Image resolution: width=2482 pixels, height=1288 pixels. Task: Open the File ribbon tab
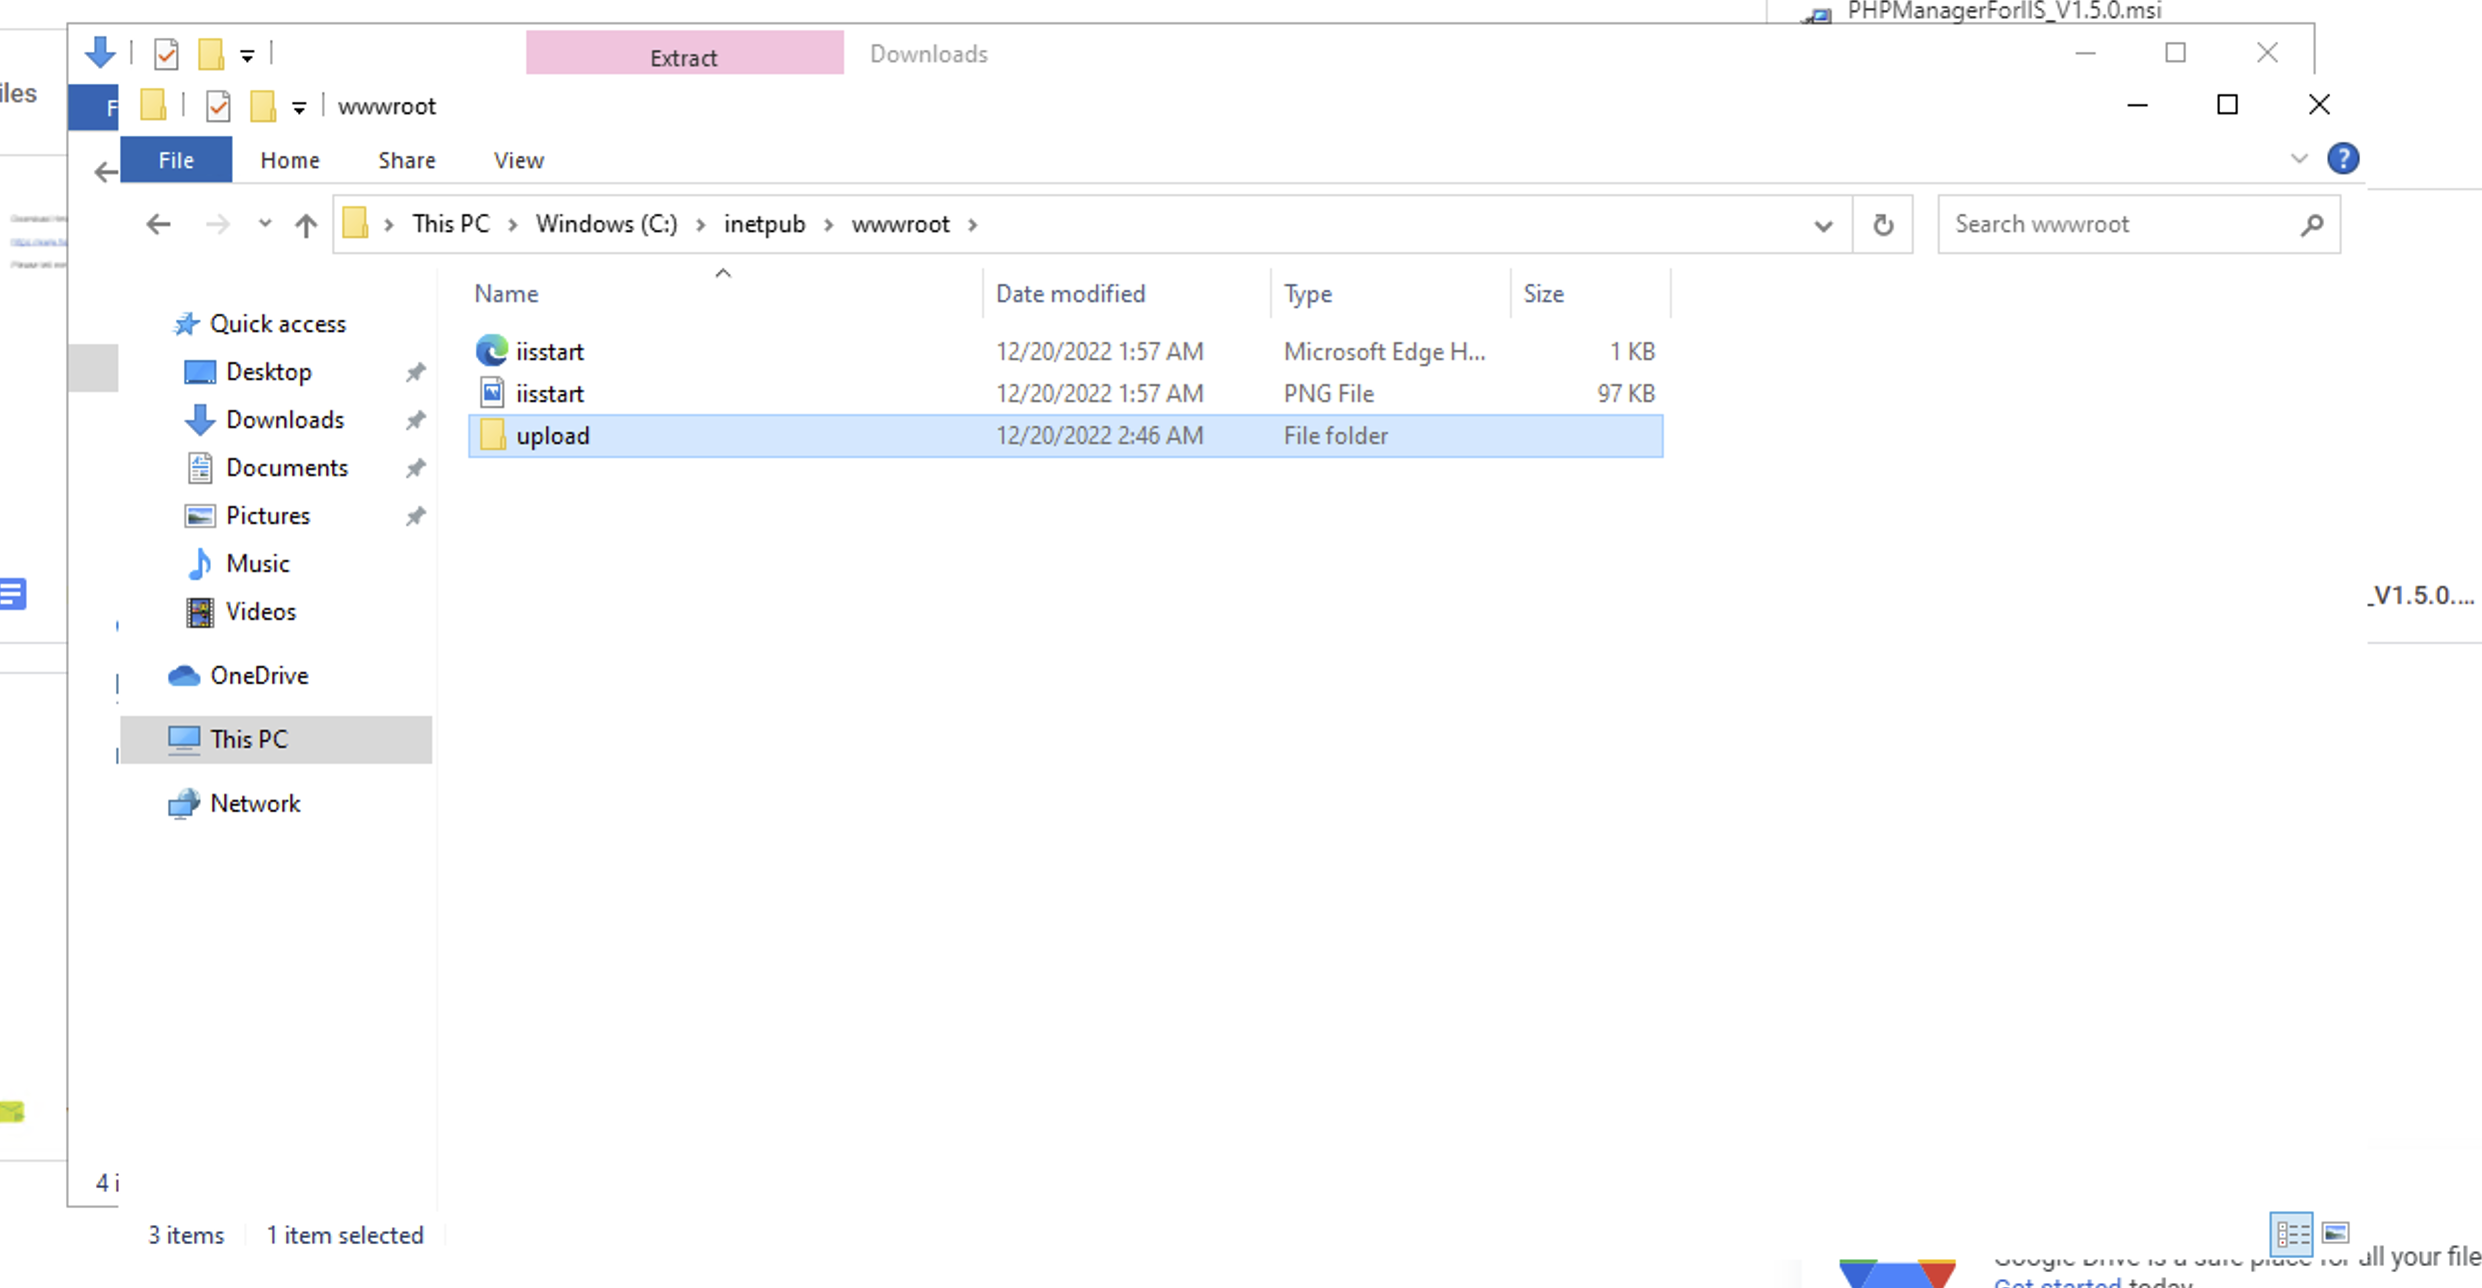tap(176, 160)
